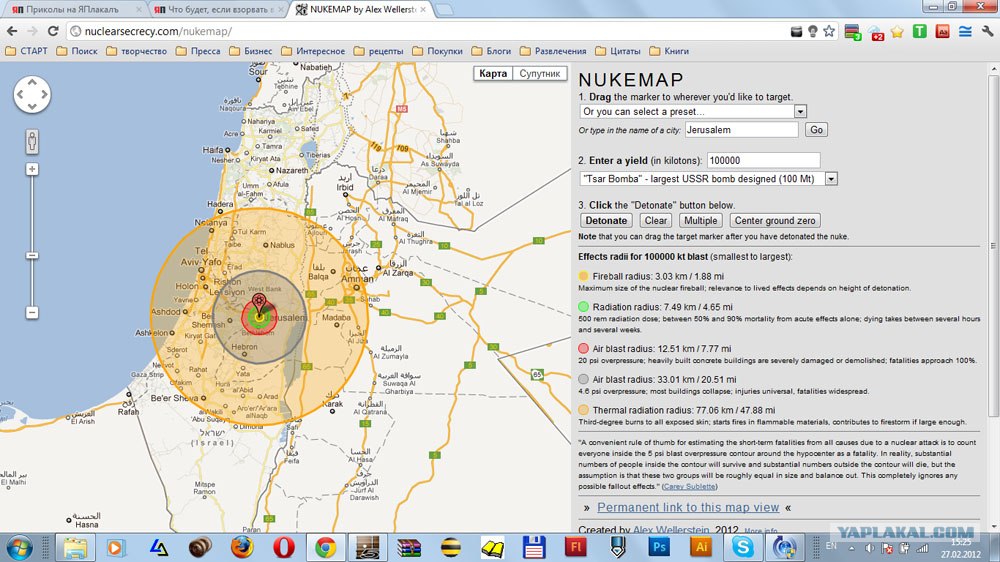Open the Пресса bookmarks folder
Image resolution: width=1000 pixels, height=562 pixels.
point(198,51)
